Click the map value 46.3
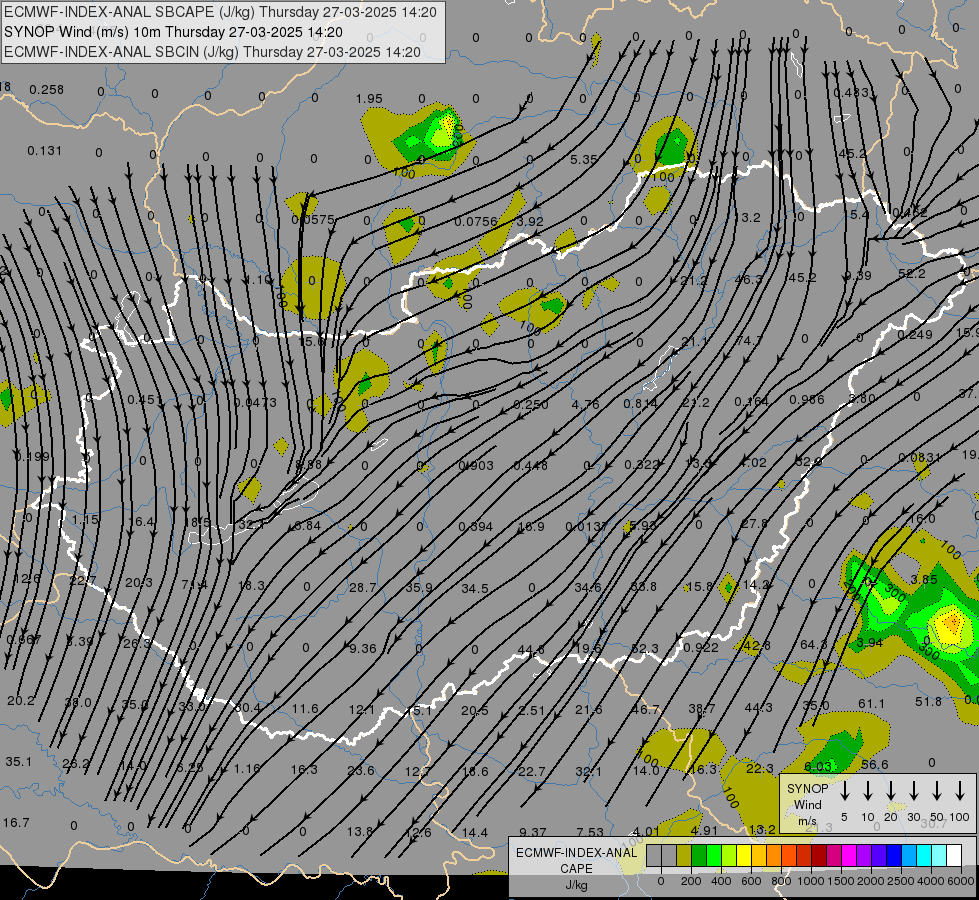979x900 pixels. (749, 279)
